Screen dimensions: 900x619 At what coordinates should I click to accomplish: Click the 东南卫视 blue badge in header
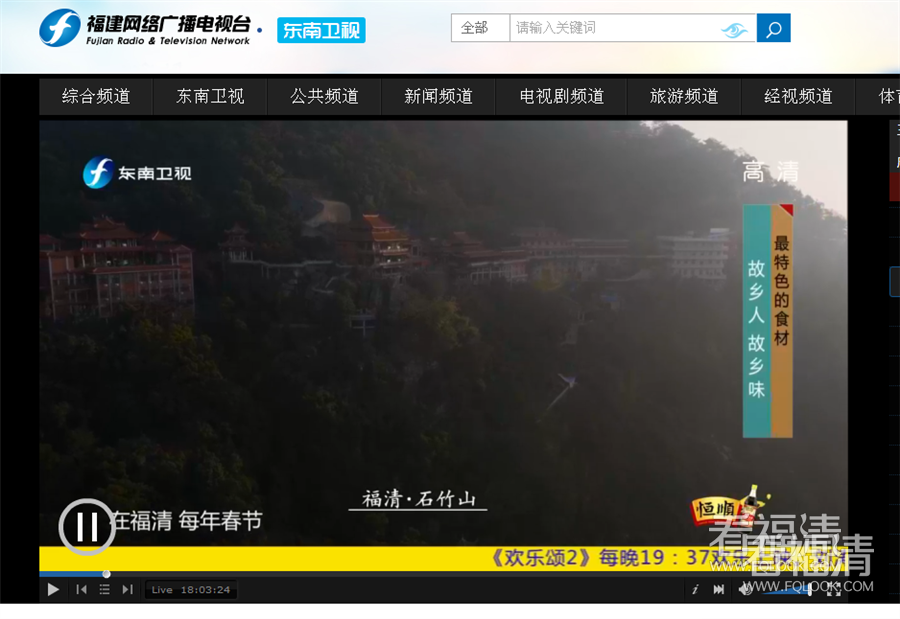pyautogui.click(x=321, y=30)
